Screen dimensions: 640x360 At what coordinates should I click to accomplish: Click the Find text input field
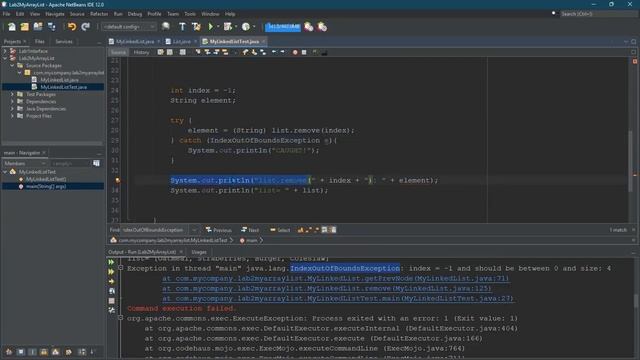(155, 230)
